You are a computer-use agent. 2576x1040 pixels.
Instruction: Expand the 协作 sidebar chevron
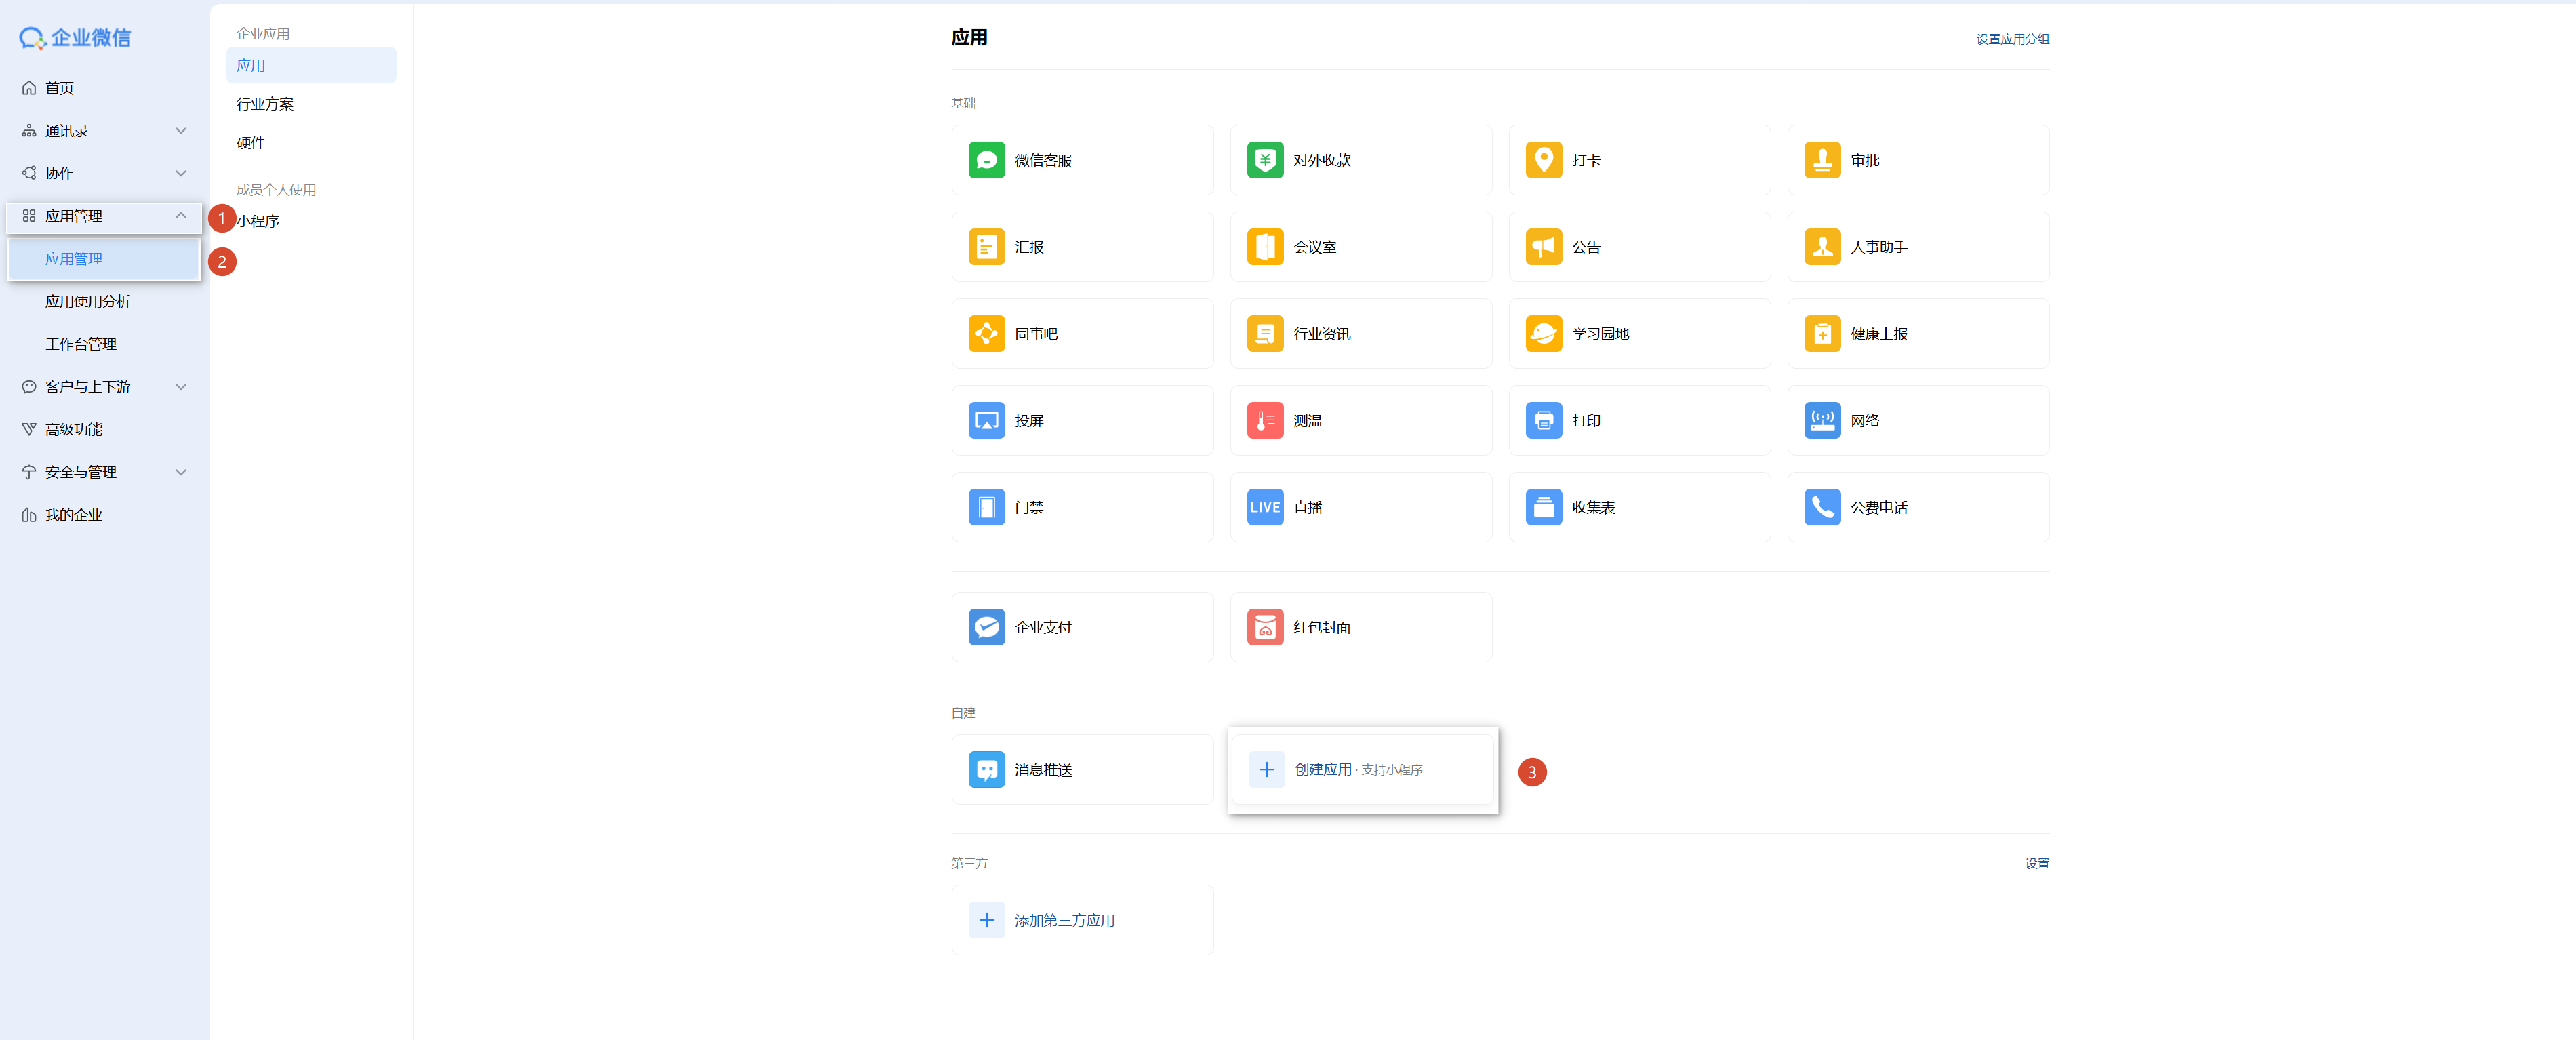coord(181,173)
